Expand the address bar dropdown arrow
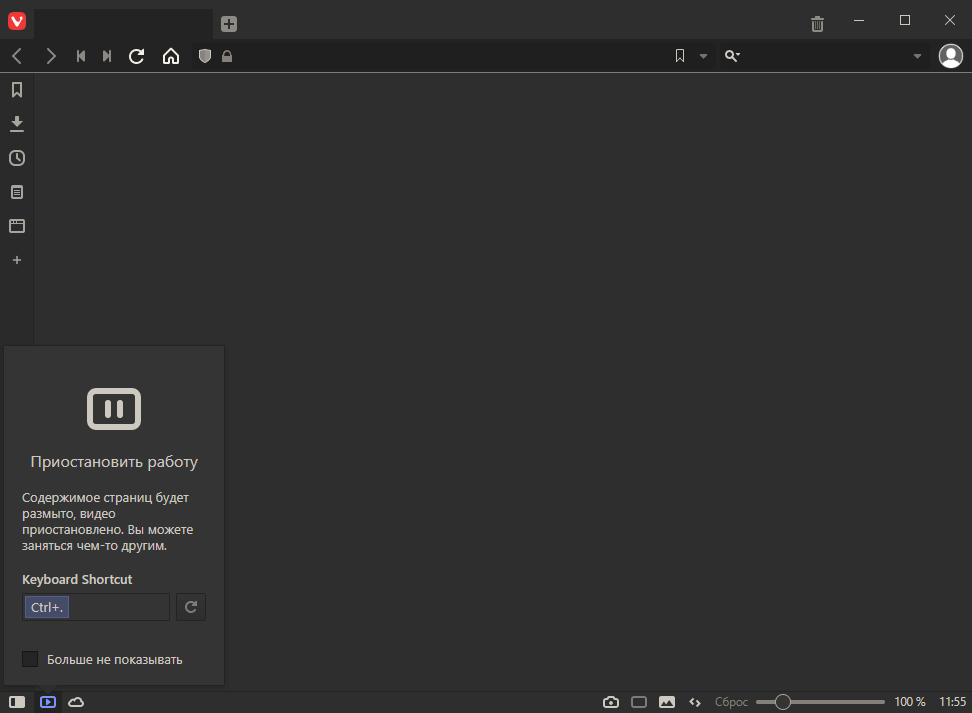The height and width of the screenshot is (713, 972). click(x=703, y=56)
